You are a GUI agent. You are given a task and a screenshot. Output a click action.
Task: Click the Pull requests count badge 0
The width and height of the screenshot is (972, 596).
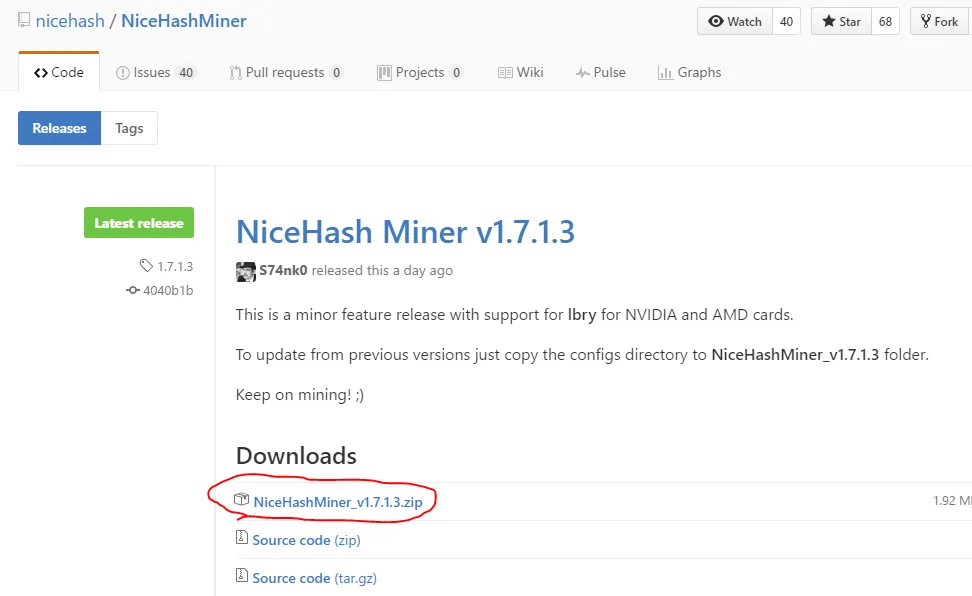tap(337, 73)
